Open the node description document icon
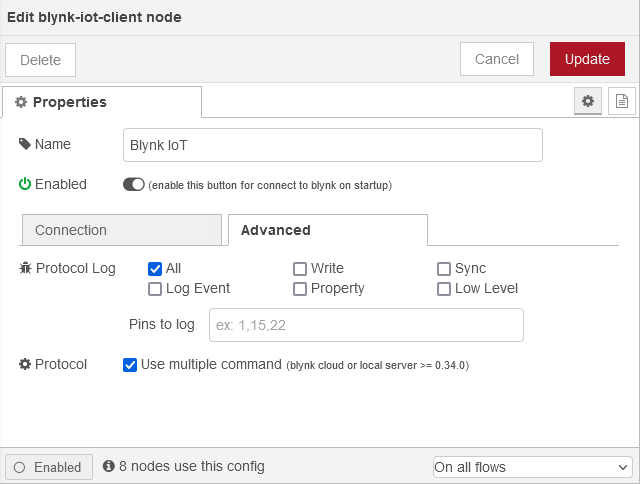Screen dimensions: 640x484 coord(622,101)
